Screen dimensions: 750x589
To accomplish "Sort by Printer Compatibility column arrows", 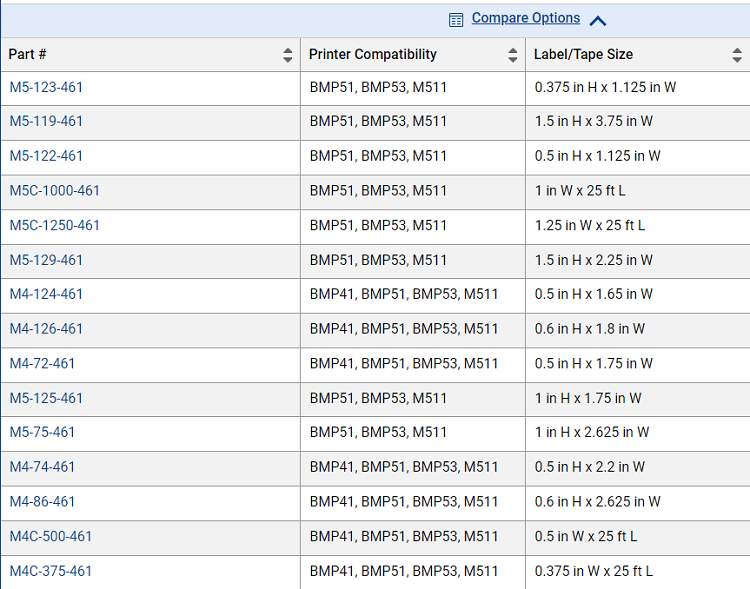I will tap(513, 55).
